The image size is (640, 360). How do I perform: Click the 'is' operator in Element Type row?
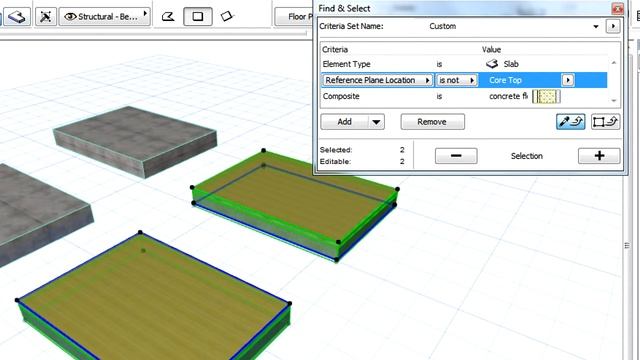[x=439, y=64]
